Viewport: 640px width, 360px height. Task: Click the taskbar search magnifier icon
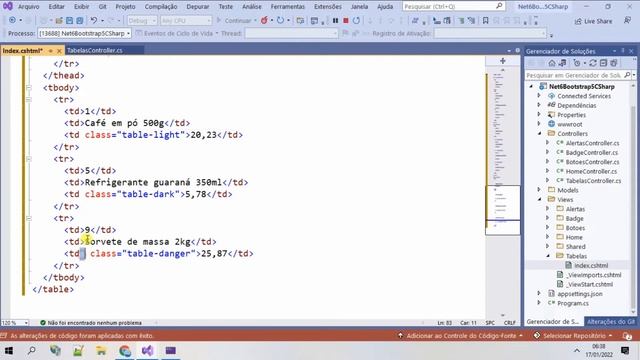coord(31,351)
